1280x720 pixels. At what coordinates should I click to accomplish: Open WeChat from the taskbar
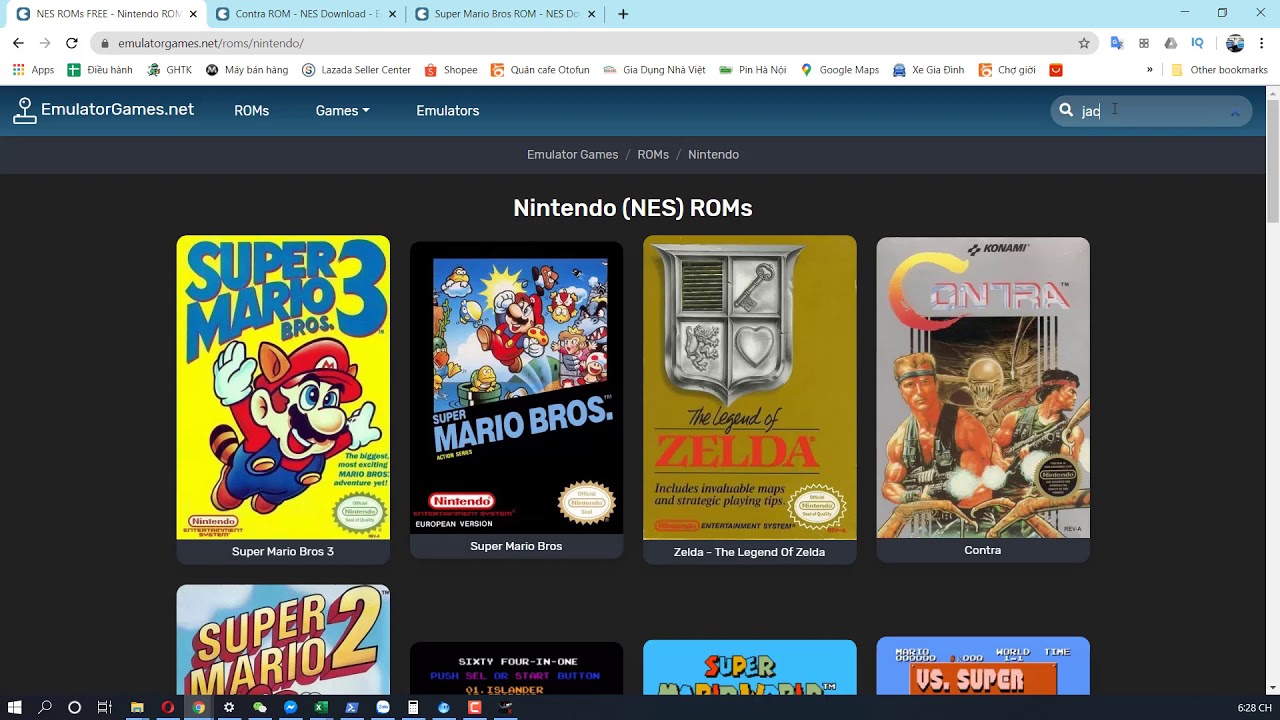click(260, 707)
